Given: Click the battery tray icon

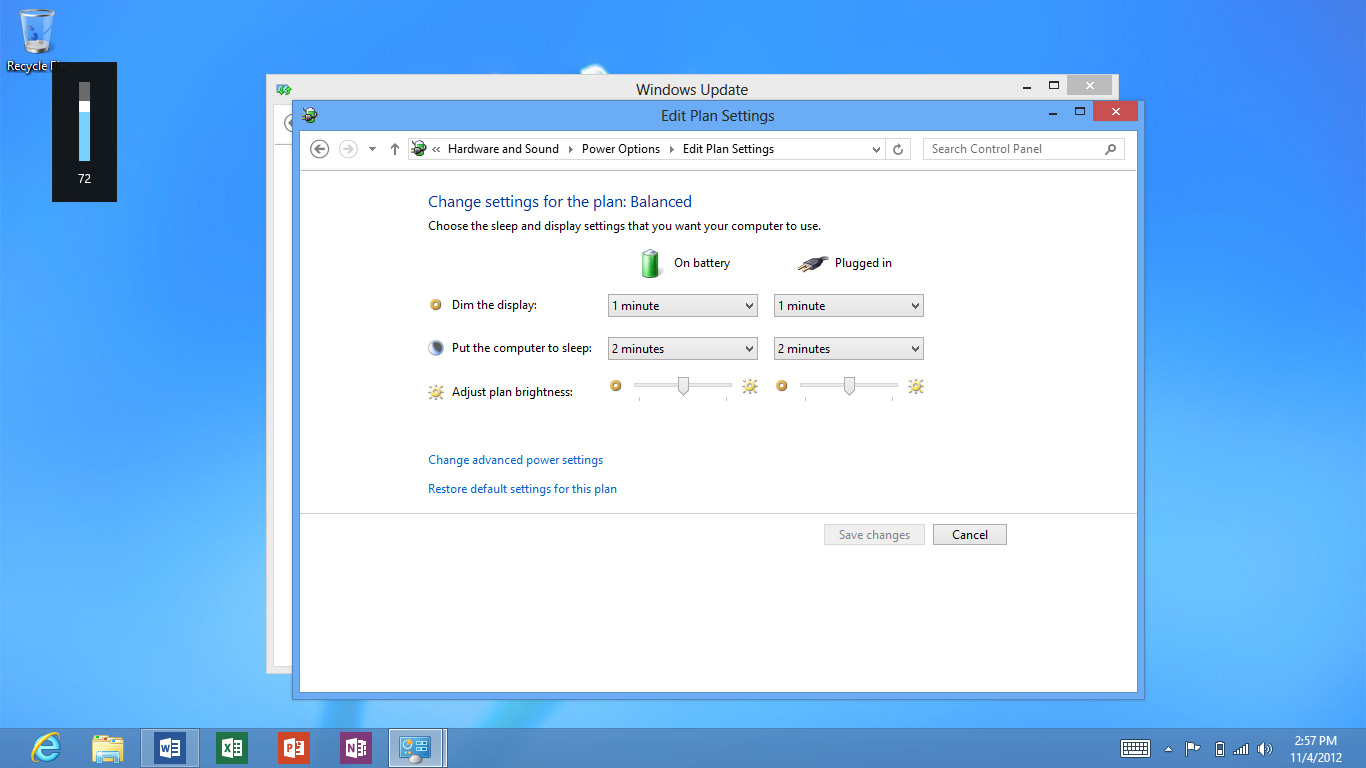Looking at the screenshot, I should (1219, 749).
